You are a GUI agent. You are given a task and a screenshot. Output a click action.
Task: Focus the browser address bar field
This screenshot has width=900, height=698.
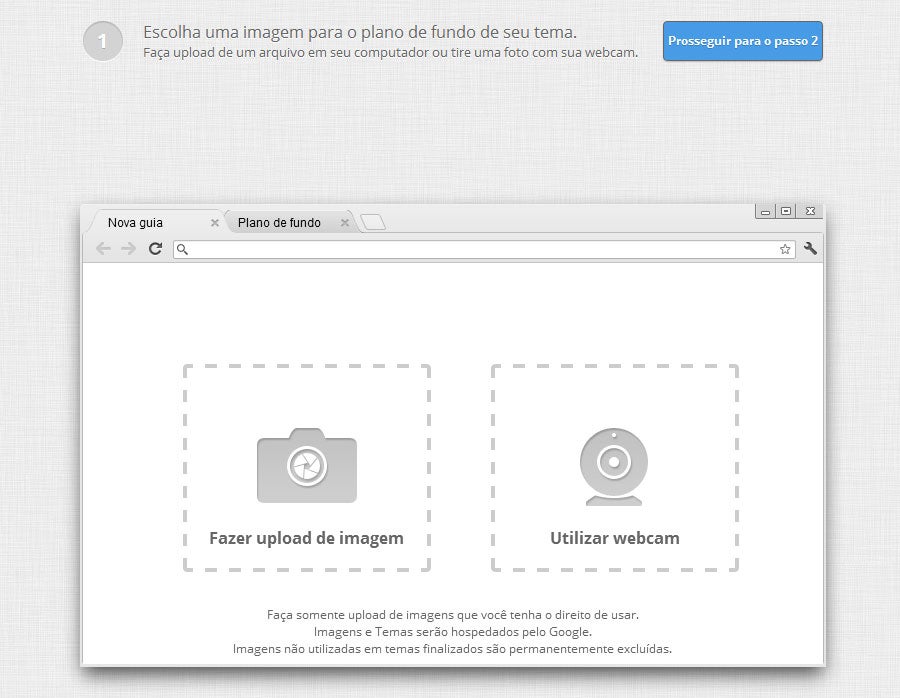click(x=480, y=249)
